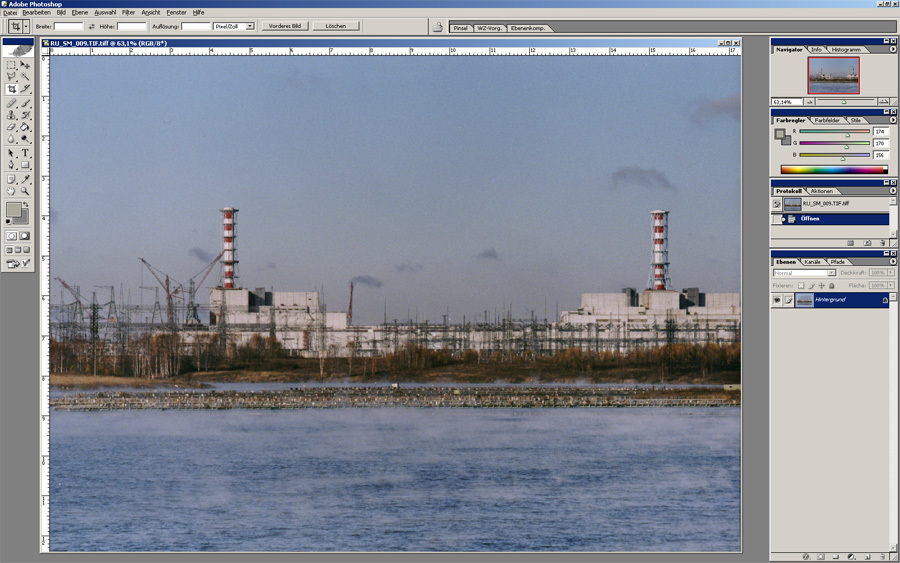Select the Dodge tool
900x563 pixels.
[25, 139]
